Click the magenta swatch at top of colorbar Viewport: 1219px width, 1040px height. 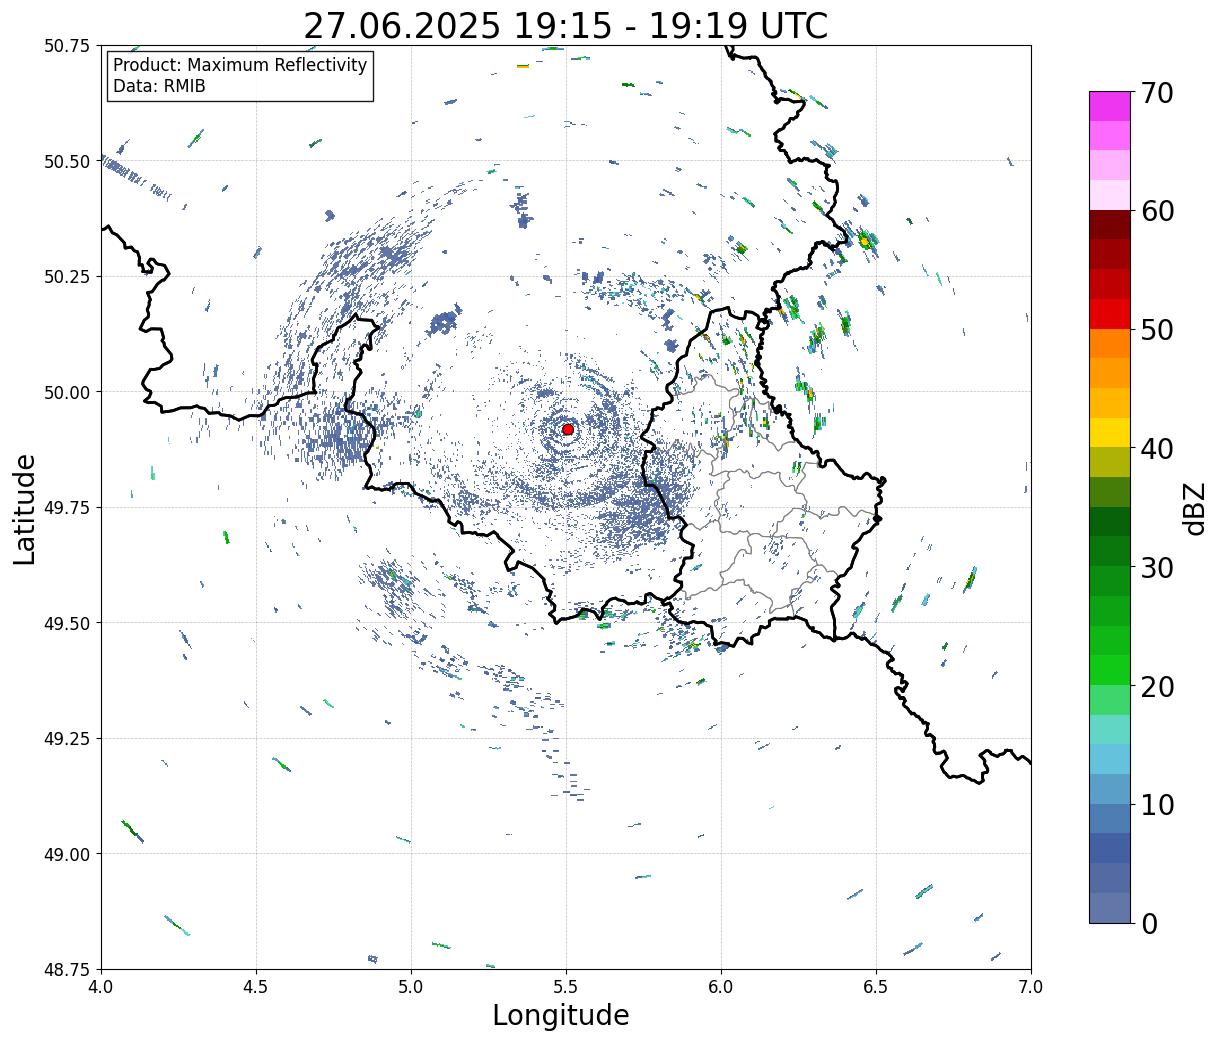click(x=1110, y=107)
